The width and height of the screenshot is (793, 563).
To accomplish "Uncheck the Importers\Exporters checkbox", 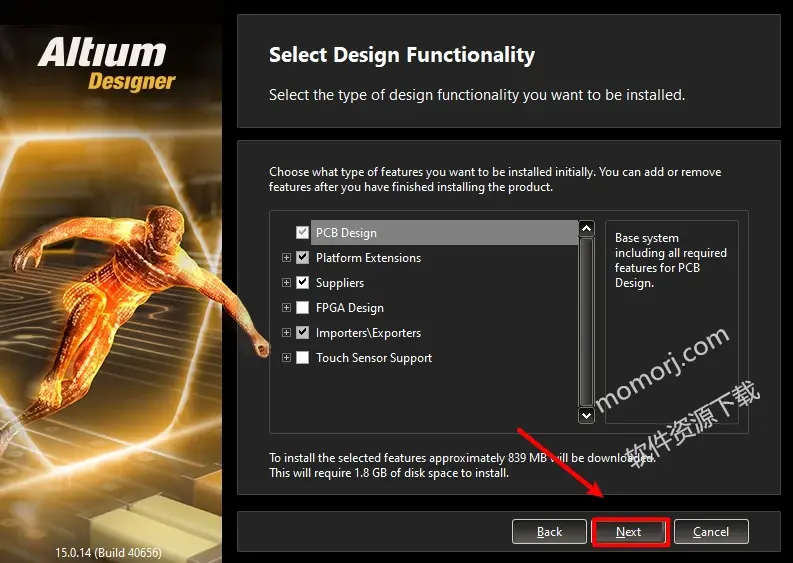I will tap(302, 332).
